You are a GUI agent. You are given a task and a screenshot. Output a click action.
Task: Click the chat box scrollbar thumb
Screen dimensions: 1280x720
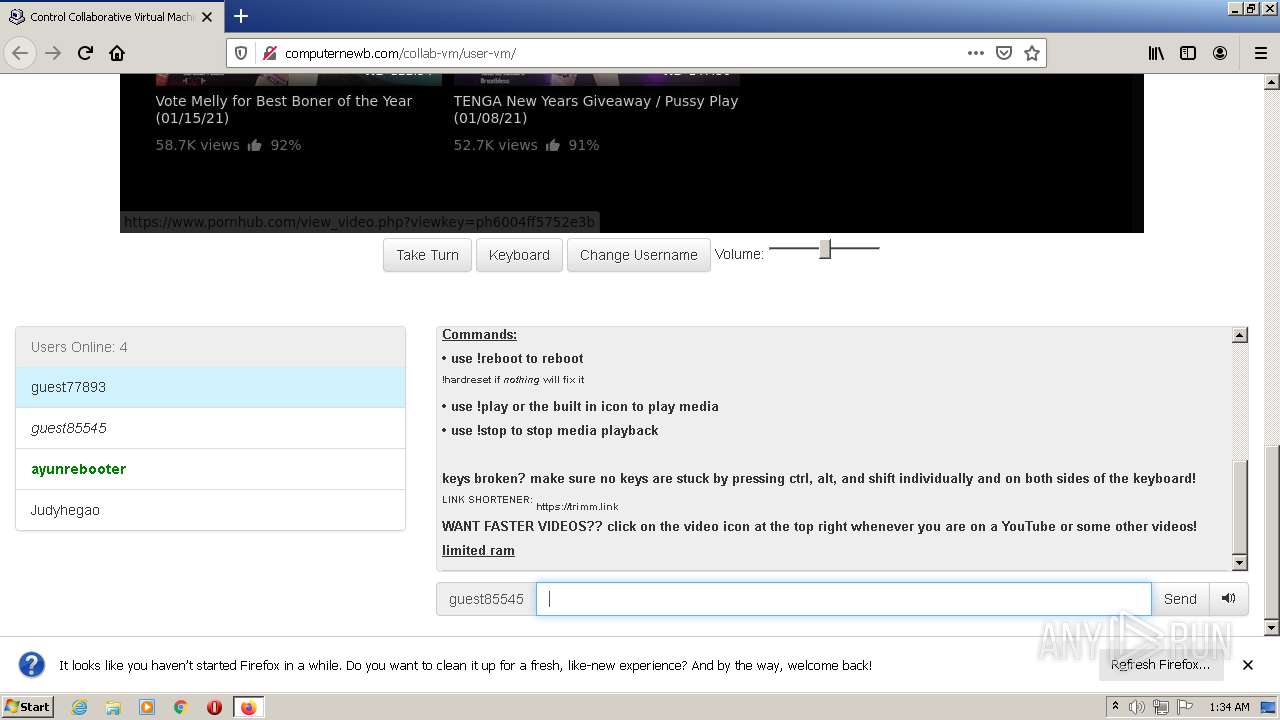pos(1239,506)
